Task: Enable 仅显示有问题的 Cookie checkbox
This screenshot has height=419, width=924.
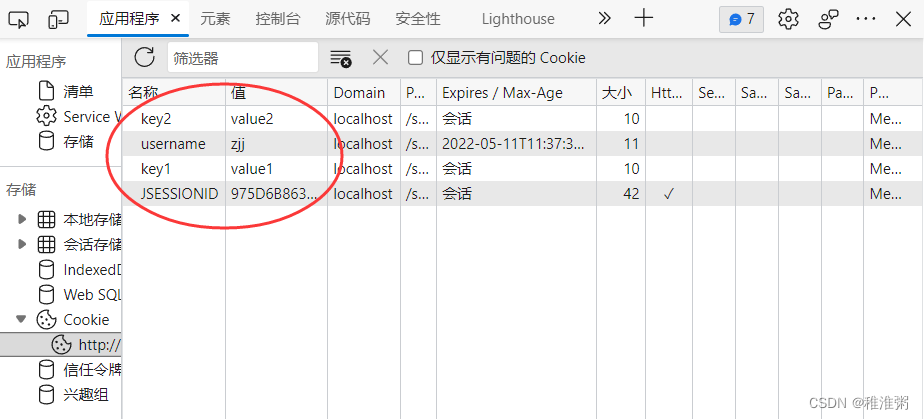Action: click(x=415, y=57)
